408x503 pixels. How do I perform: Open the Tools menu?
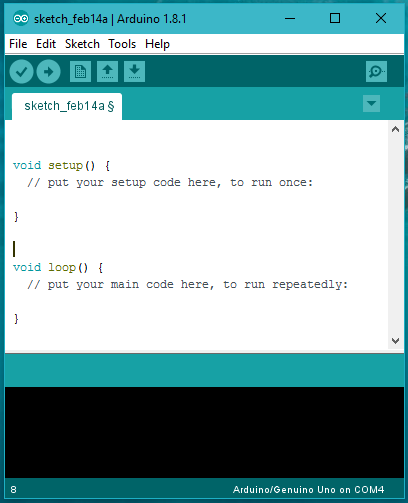[x=122, y=44]
